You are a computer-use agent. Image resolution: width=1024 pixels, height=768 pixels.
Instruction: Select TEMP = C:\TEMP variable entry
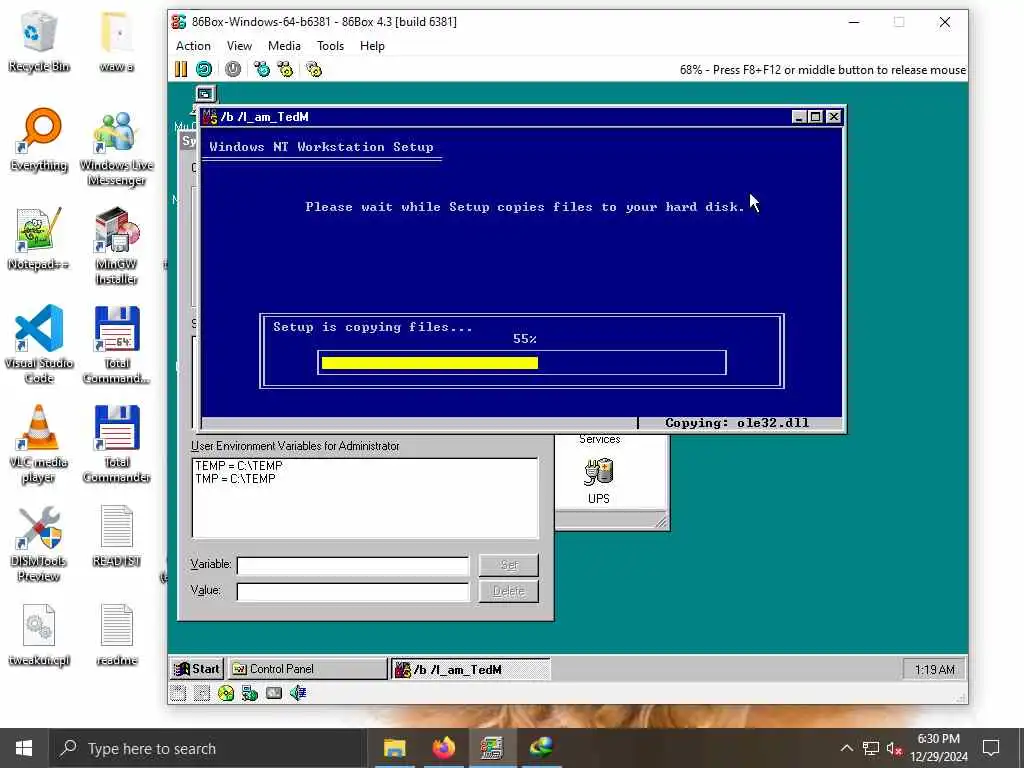(239, 466)
